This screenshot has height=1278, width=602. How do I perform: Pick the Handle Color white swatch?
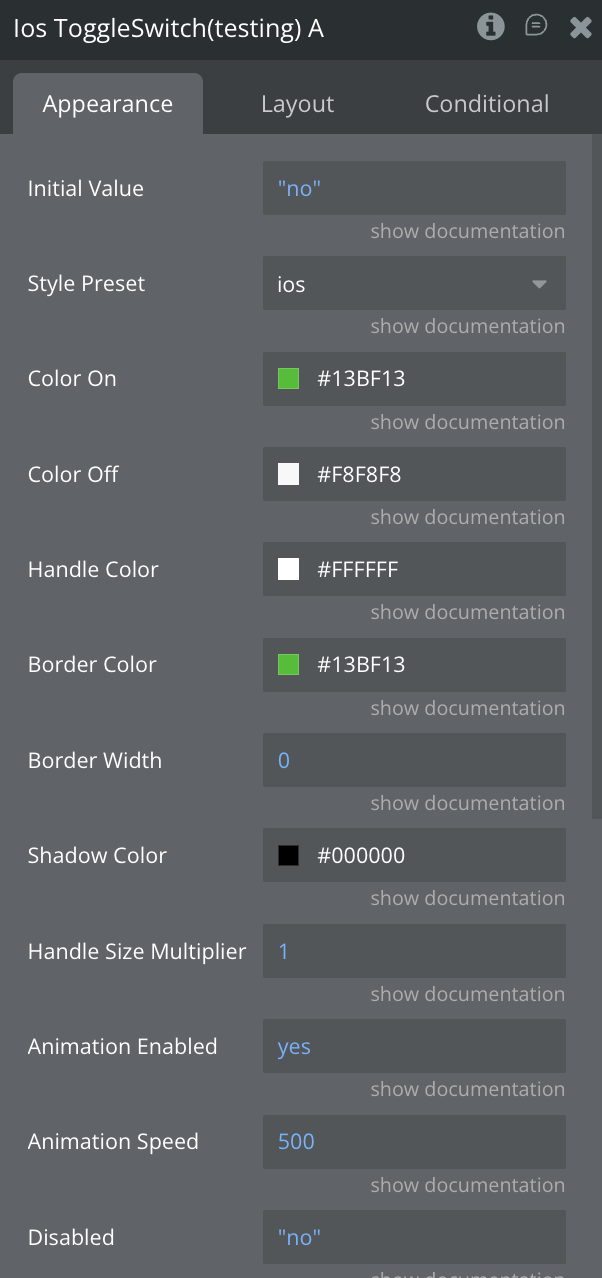(x=289, y=570)
